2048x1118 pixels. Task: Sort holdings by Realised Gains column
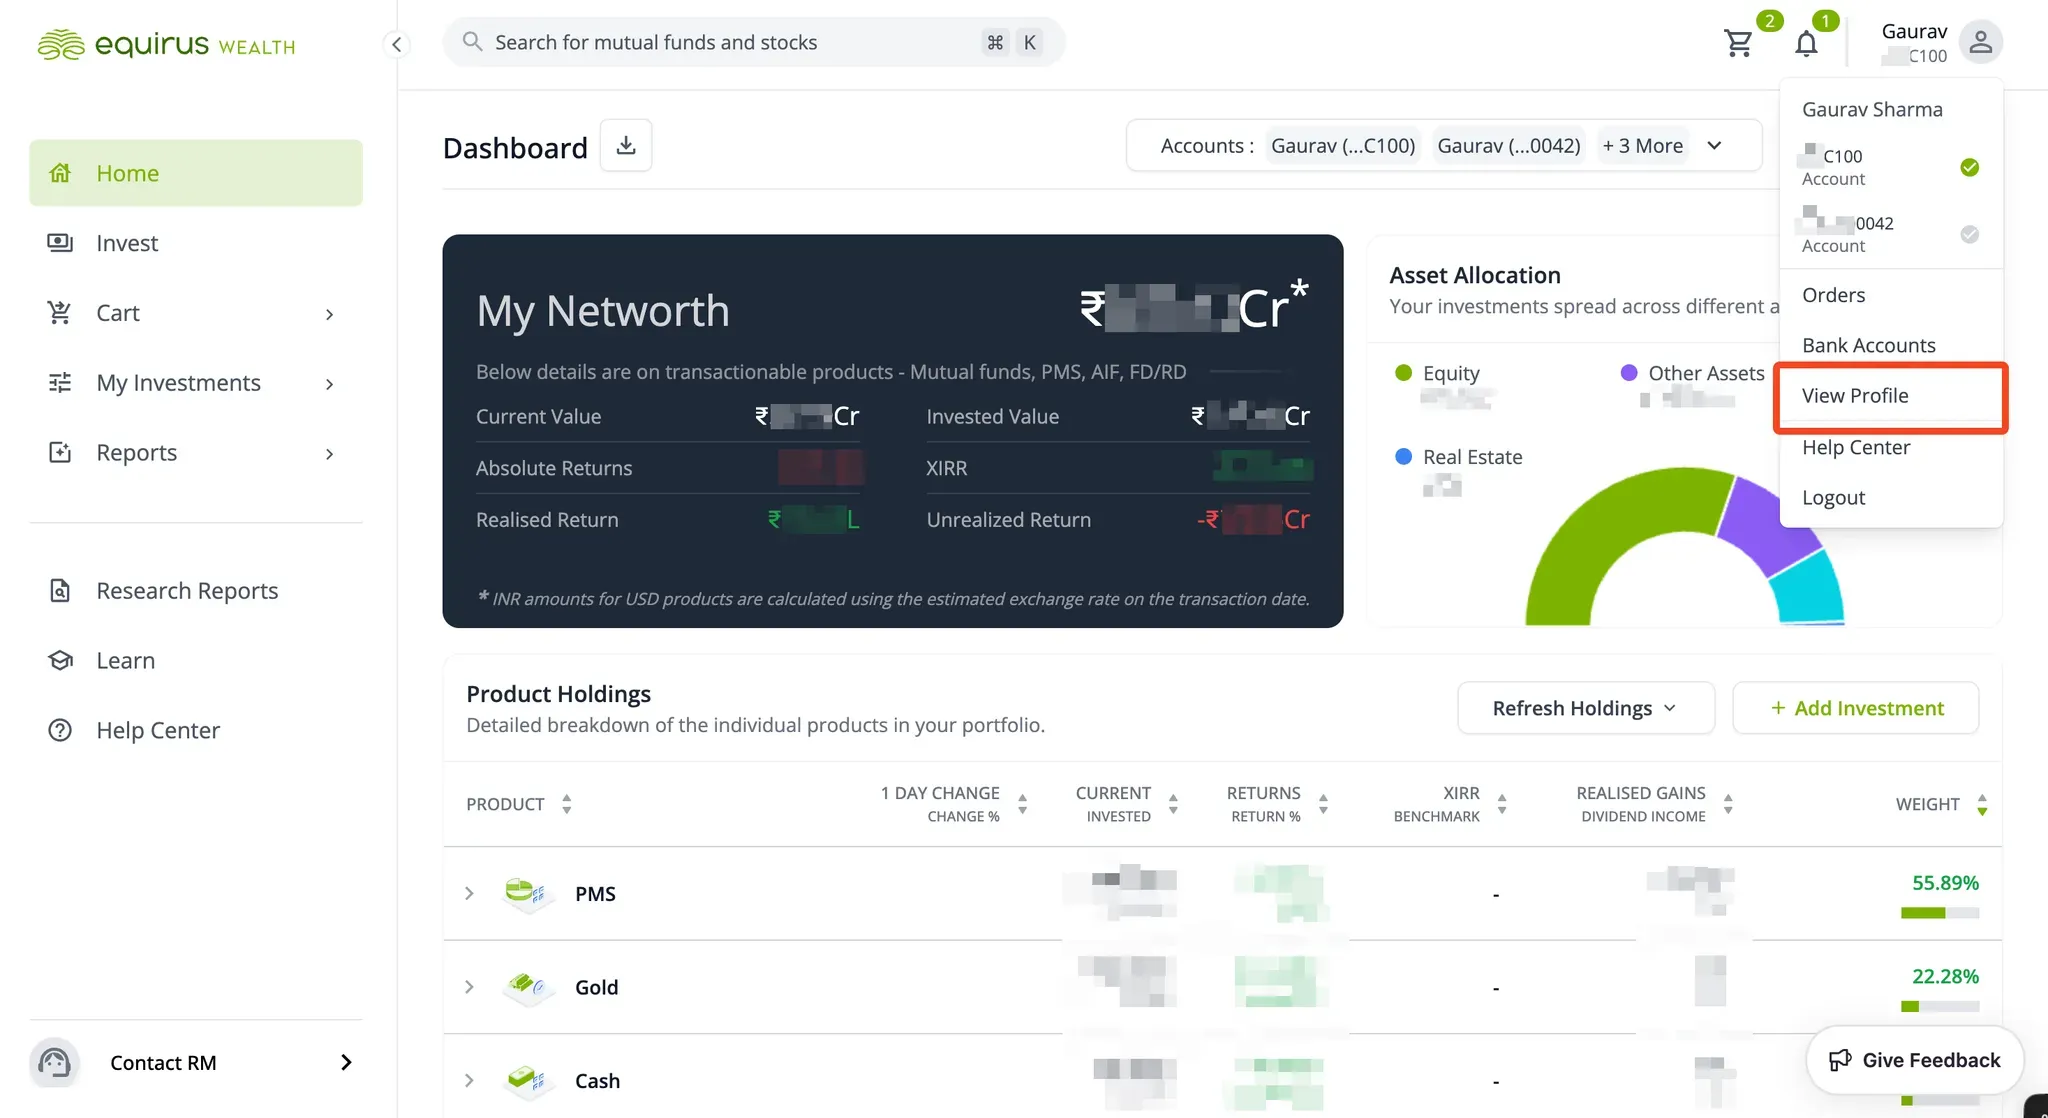click(1728, 804)
